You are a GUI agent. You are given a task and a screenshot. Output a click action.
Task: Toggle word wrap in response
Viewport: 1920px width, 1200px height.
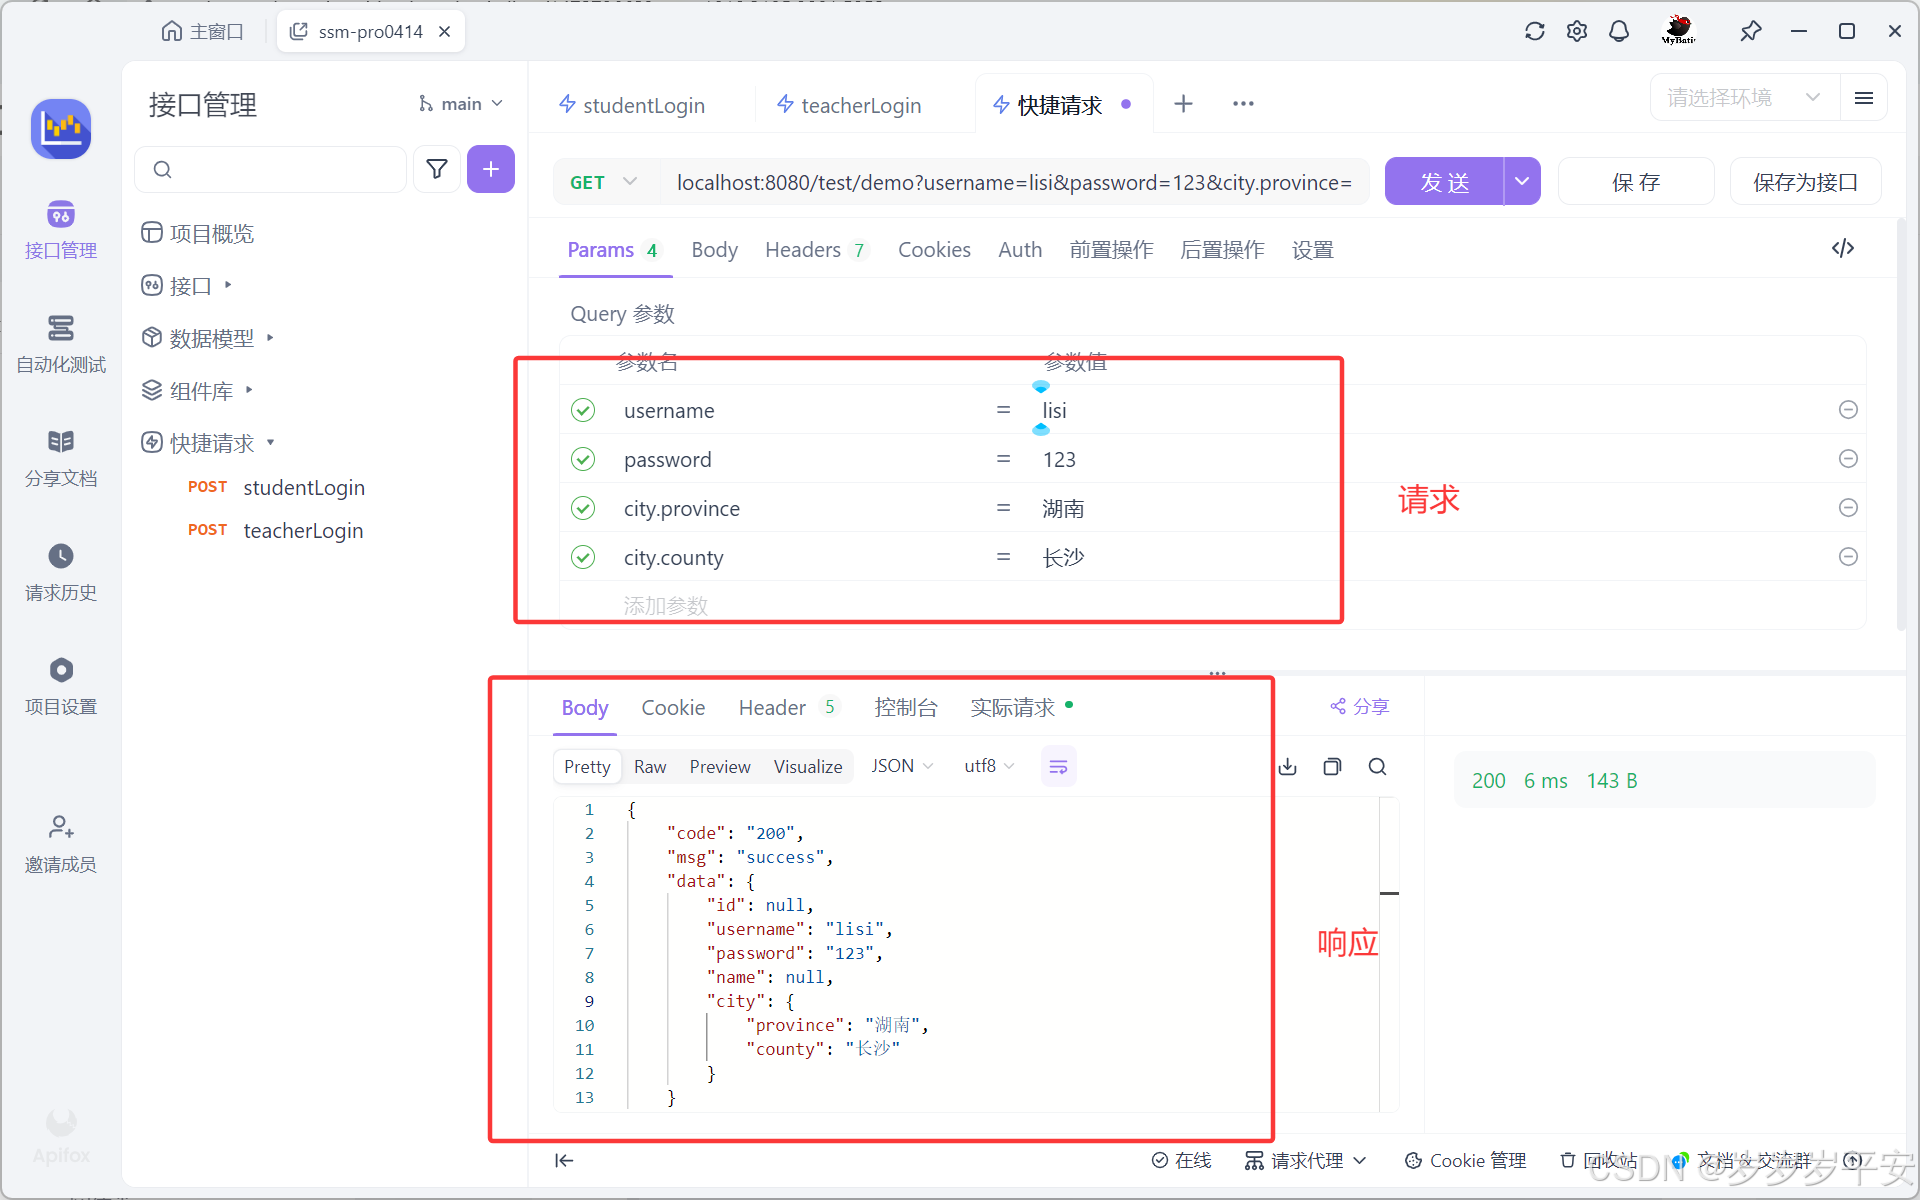tap(1058, 767)
